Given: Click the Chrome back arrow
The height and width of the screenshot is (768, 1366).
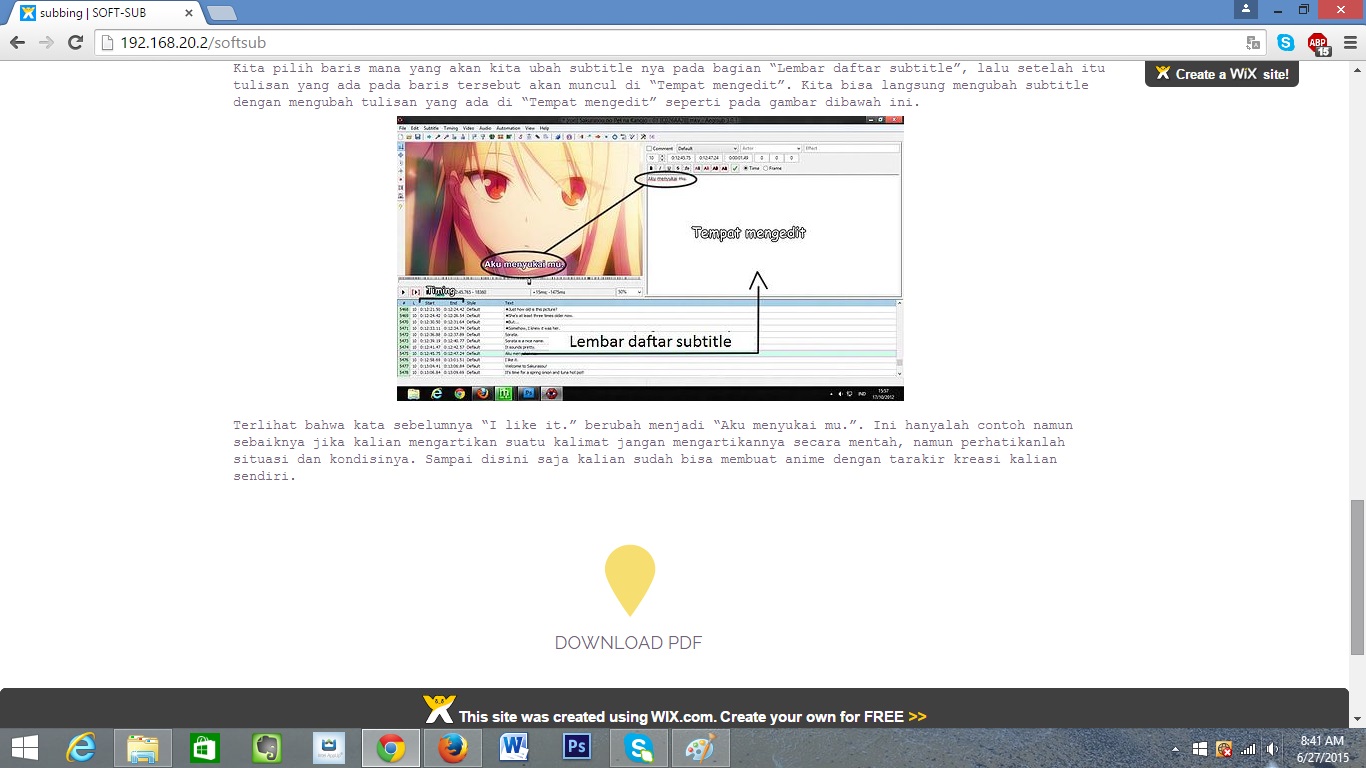Looking at the screenshot, I should [x=17, y=43].
